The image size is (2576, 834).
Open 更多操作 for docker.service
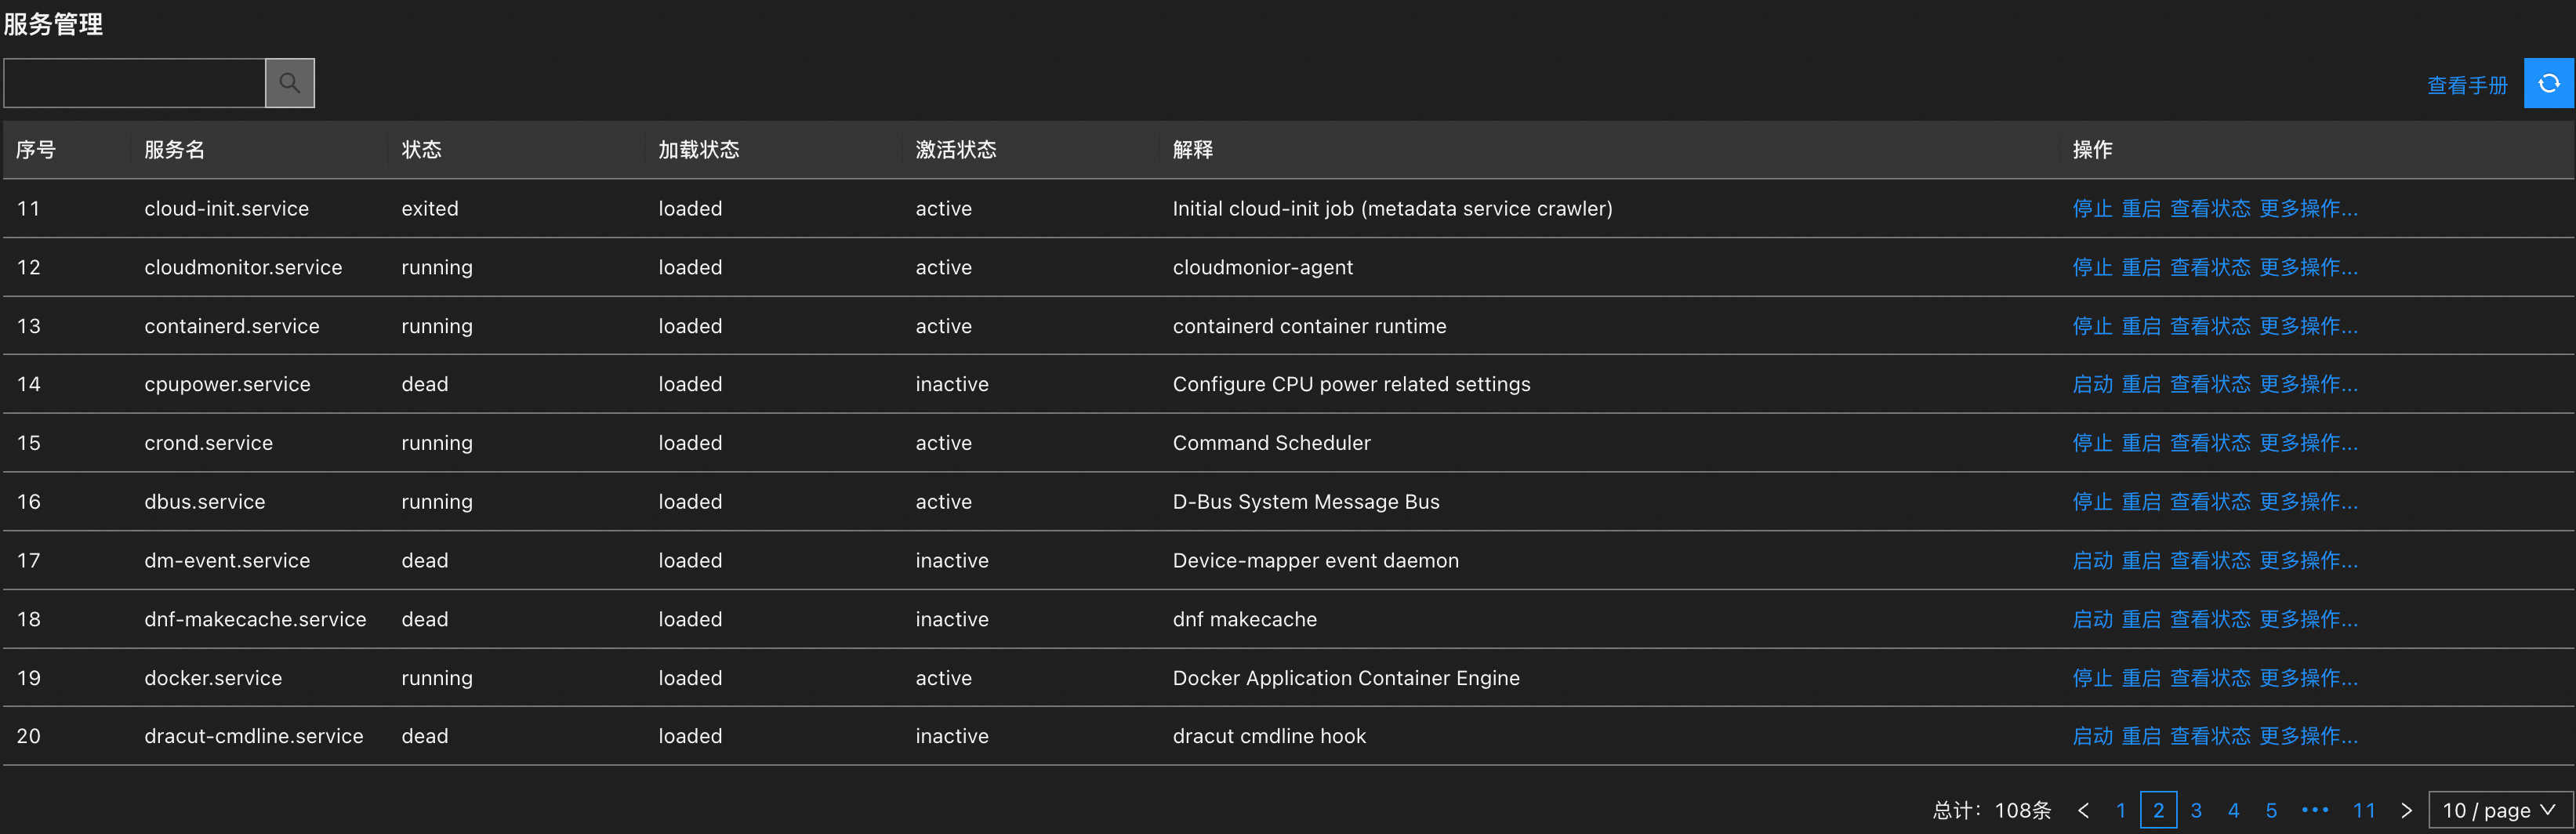tap(2308, 678)
